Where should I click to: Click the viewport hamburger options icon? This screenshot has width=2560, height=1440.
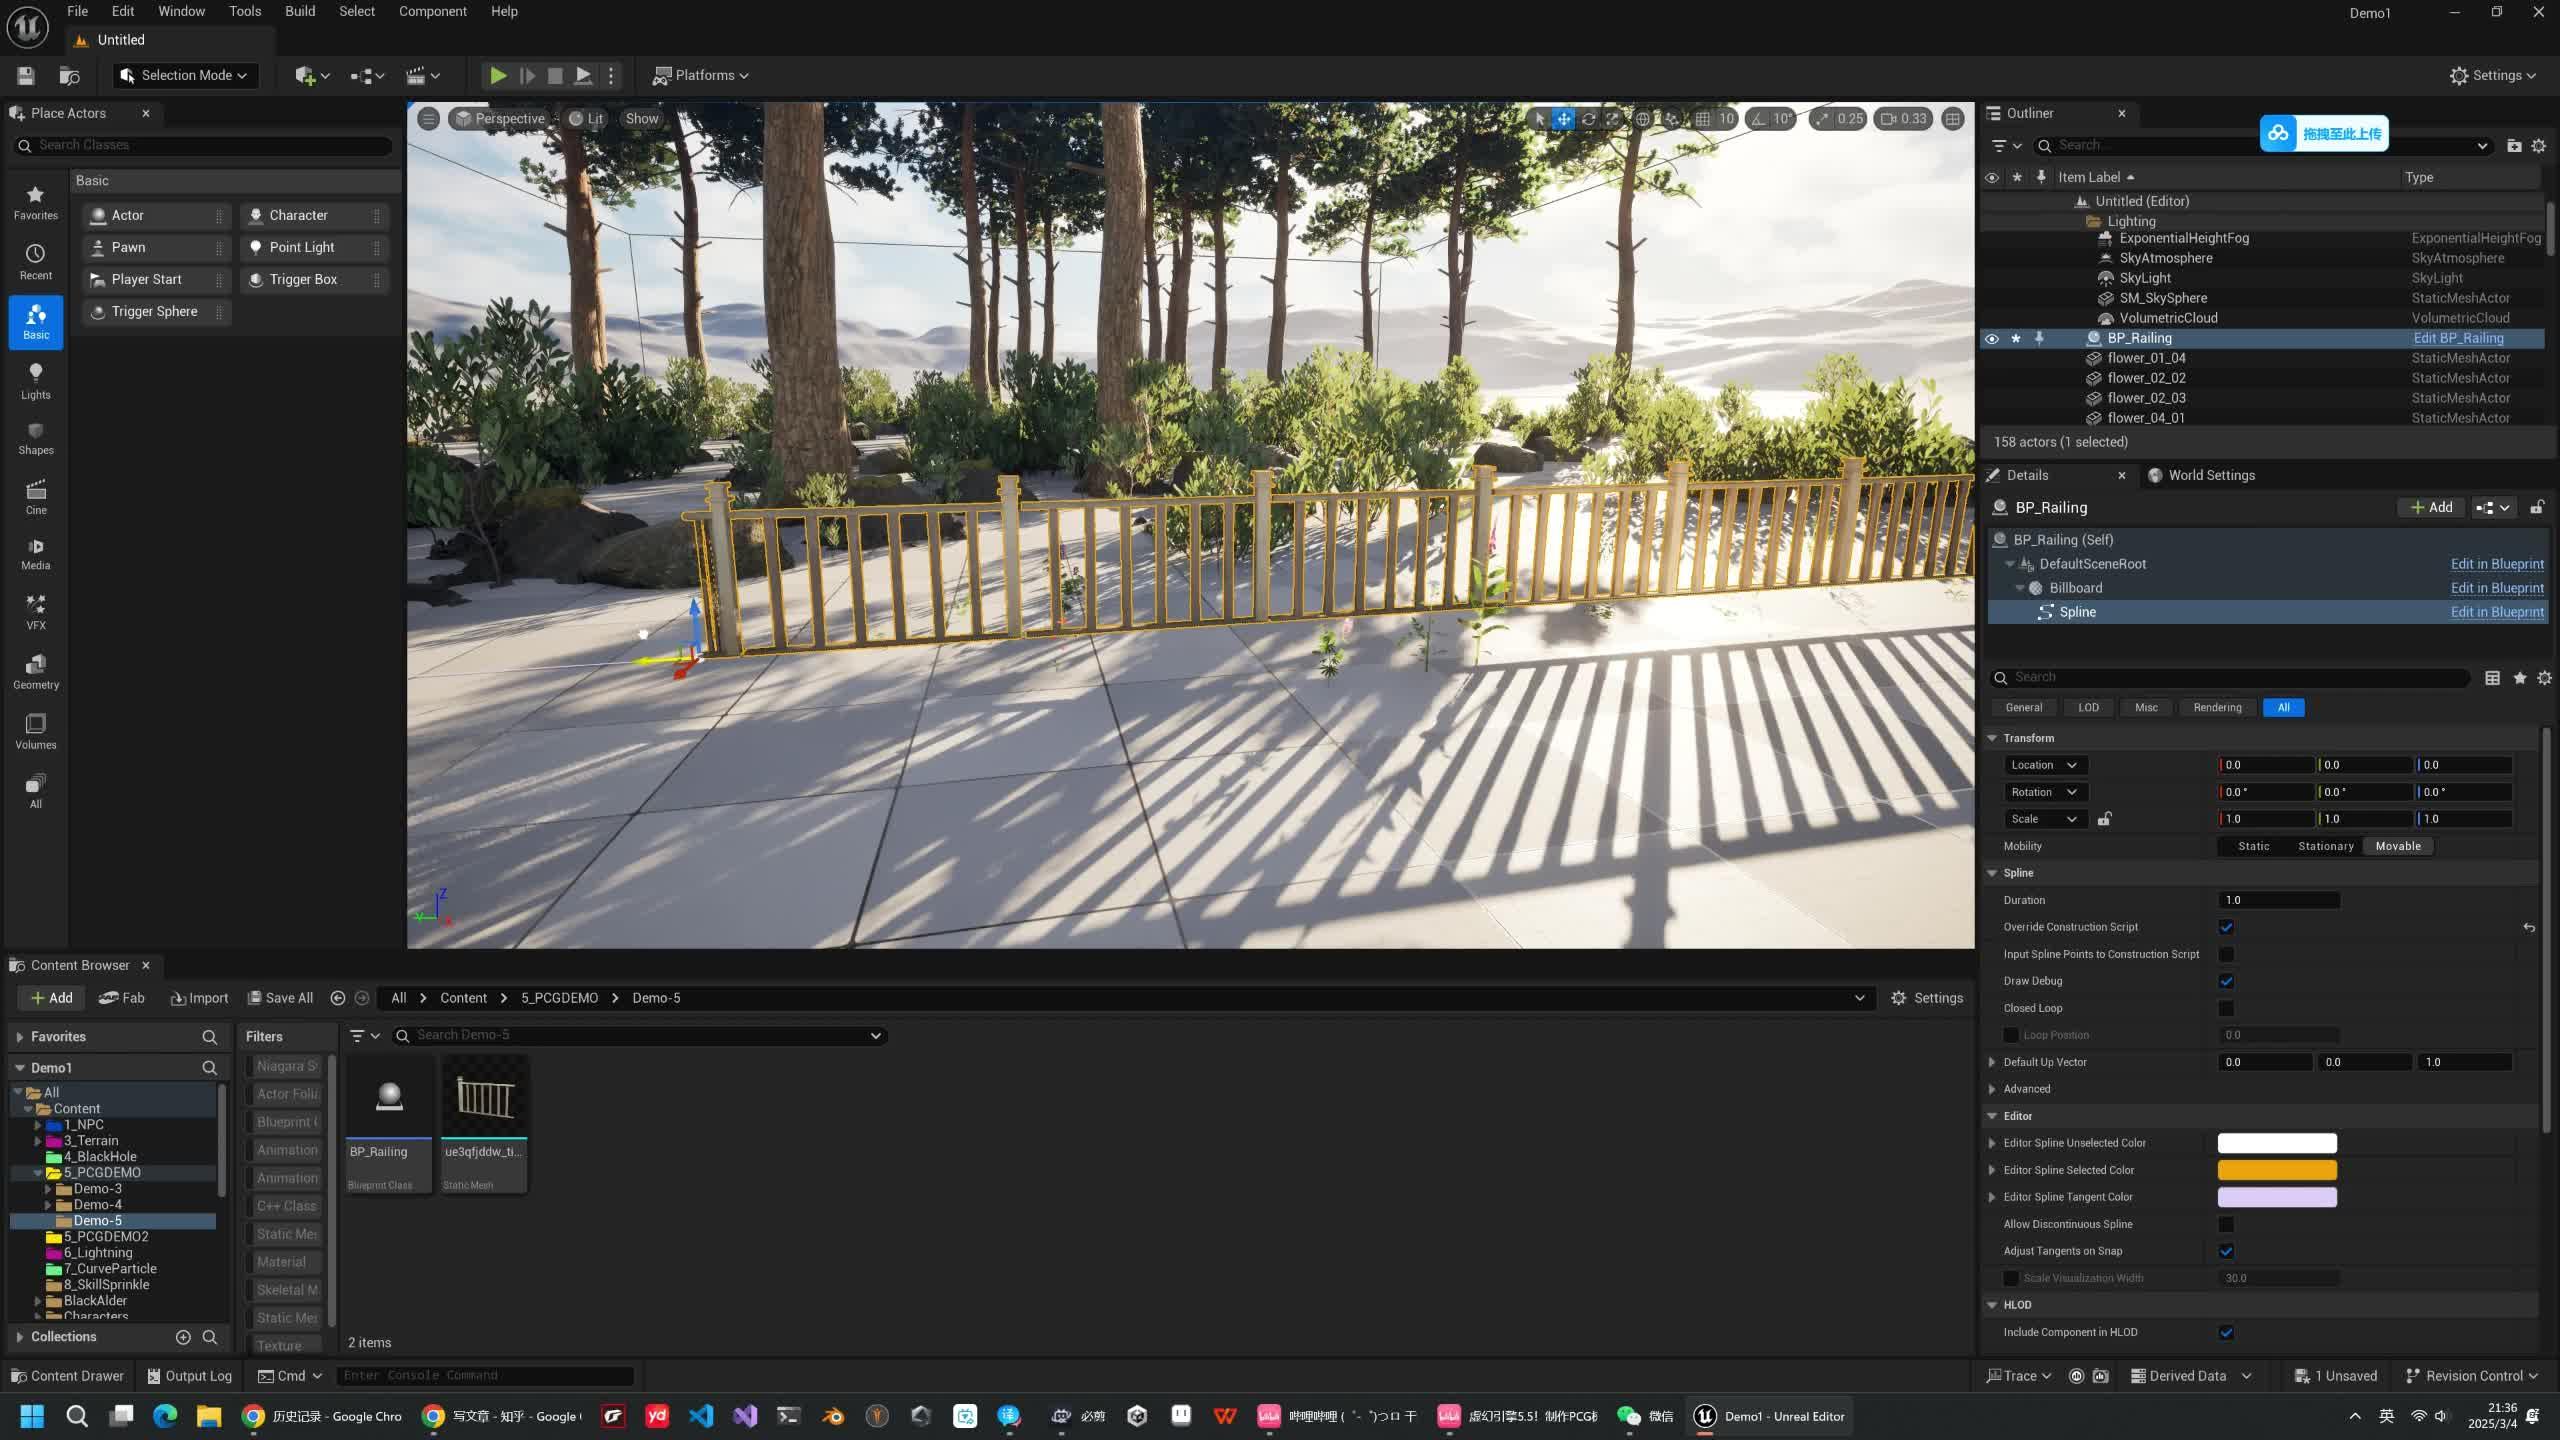coord(428,119)
